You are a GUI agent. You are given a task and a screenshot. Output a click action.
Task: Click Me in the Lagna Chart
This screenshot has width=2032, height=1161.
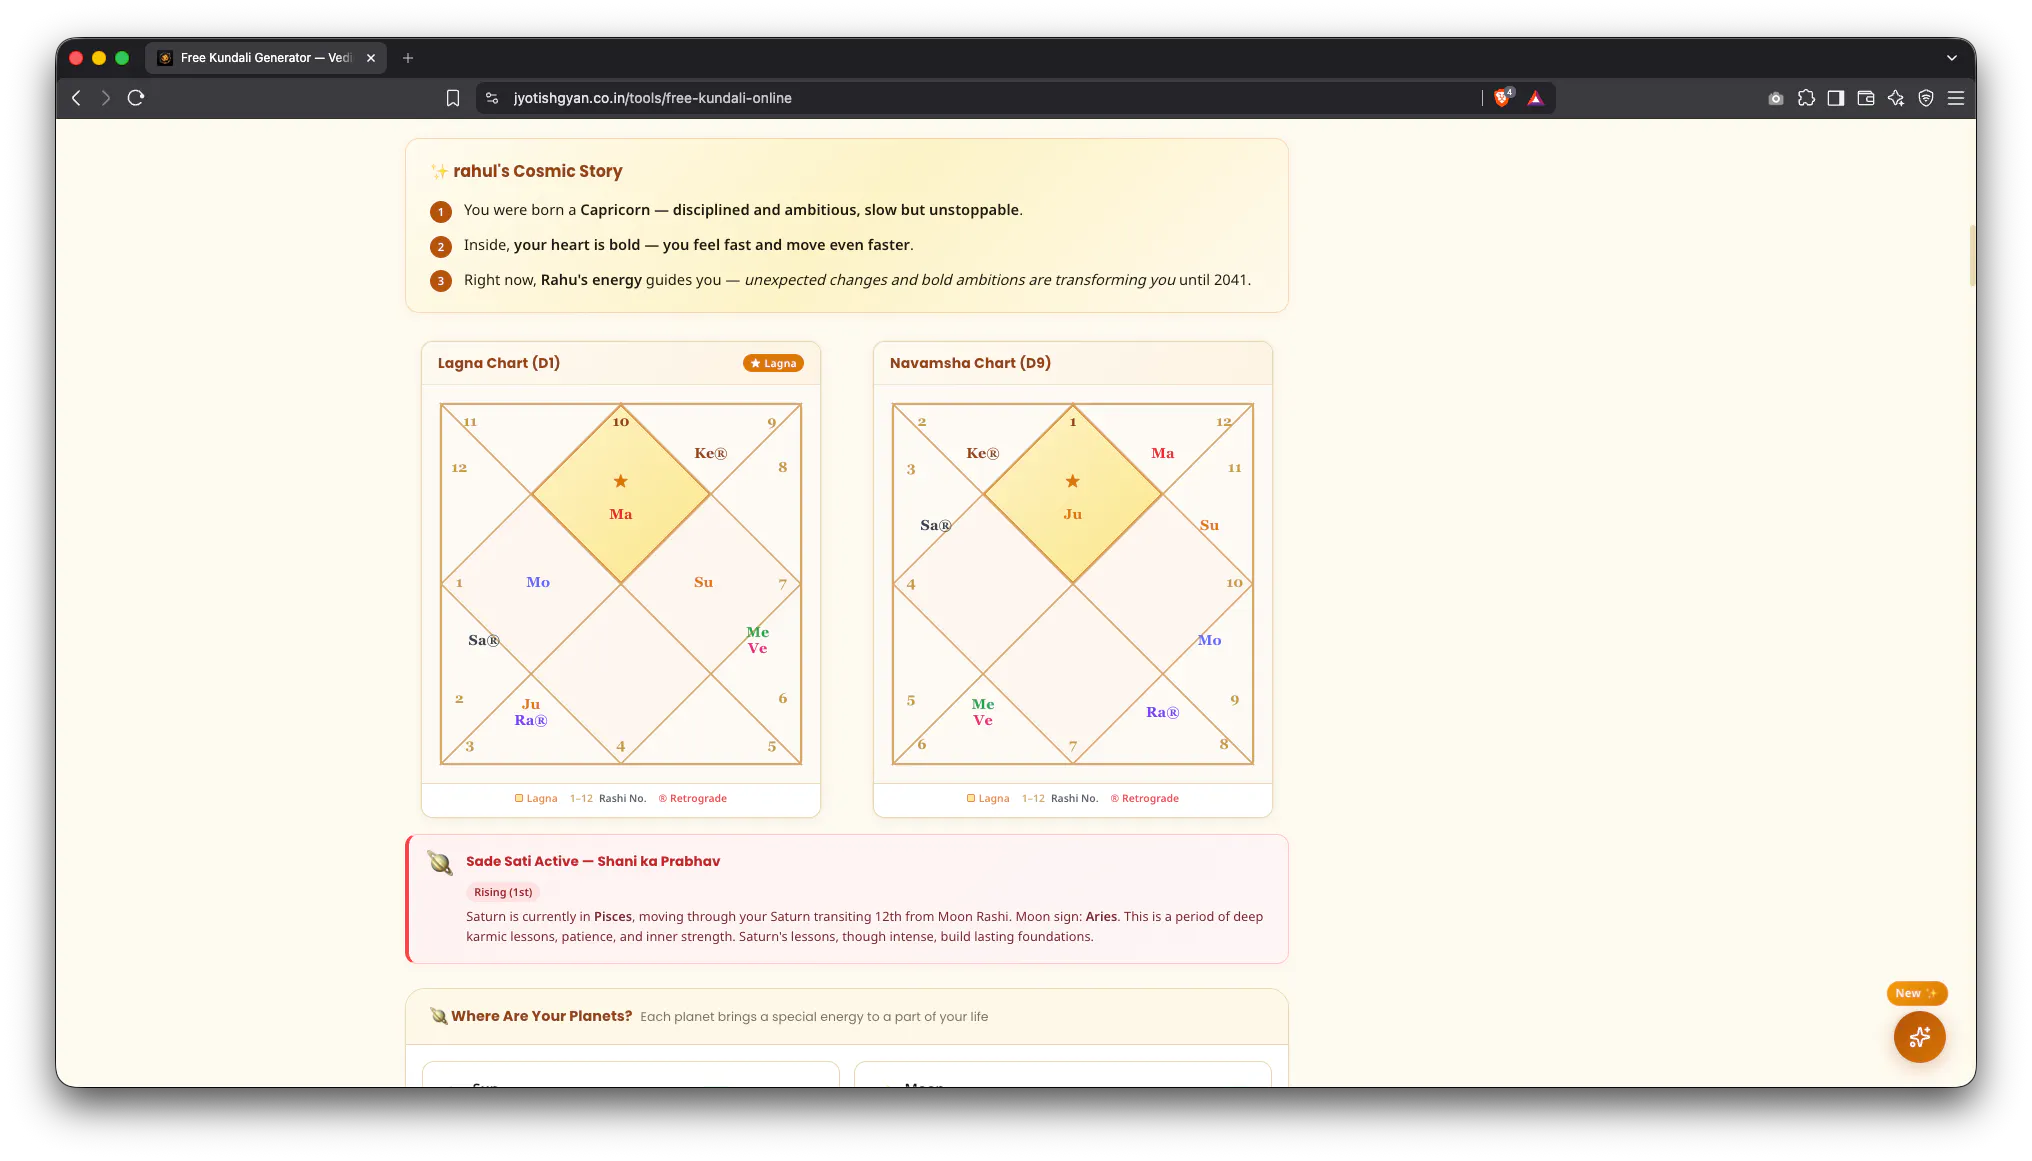point(758,632)
